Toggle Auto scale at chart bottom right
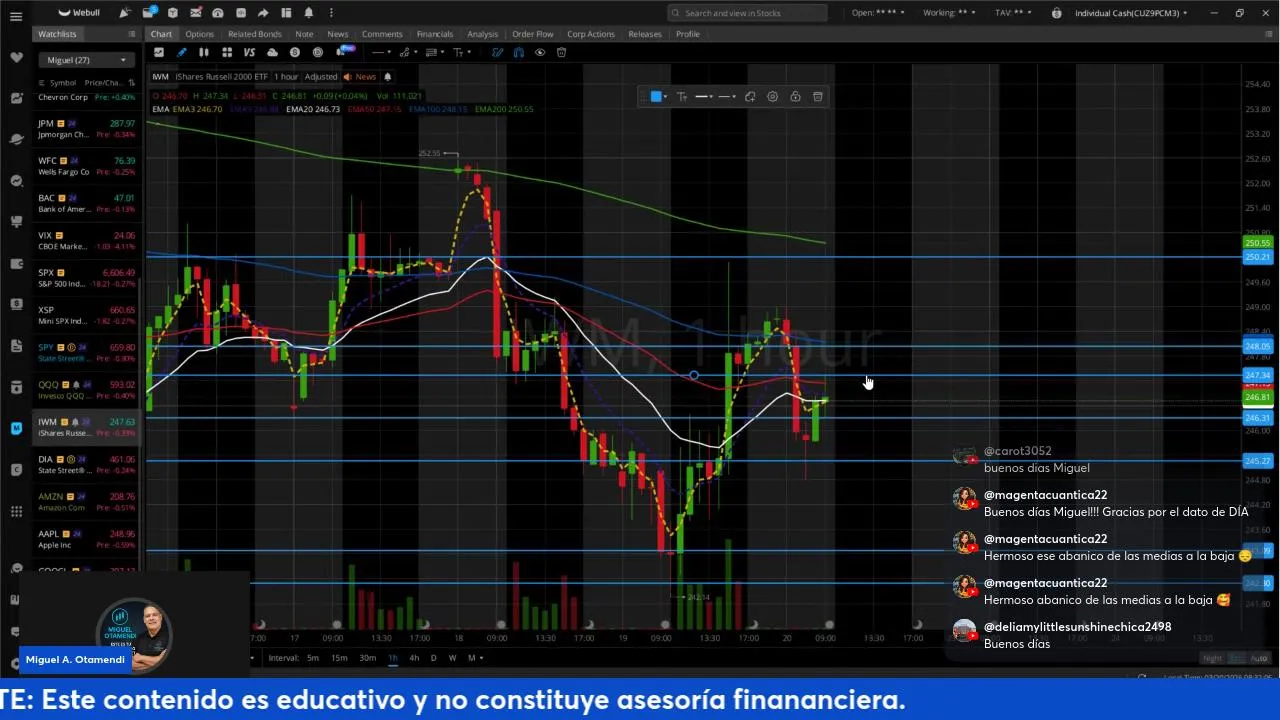 [x=1259, y=658]
